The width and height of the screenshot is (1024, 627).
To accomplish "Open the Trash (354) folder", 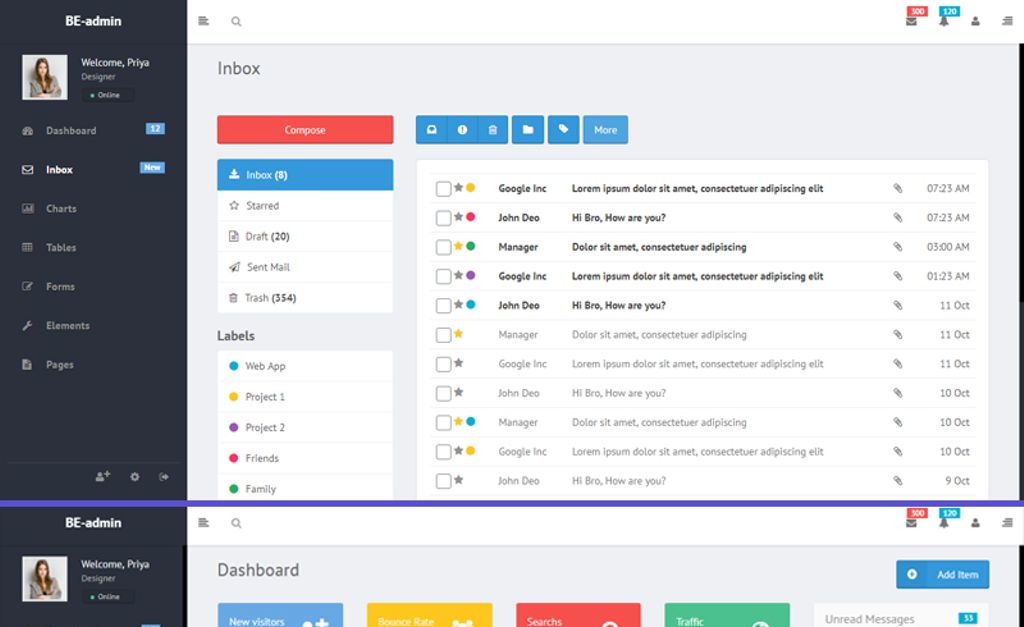I will [x=270, y=298].
